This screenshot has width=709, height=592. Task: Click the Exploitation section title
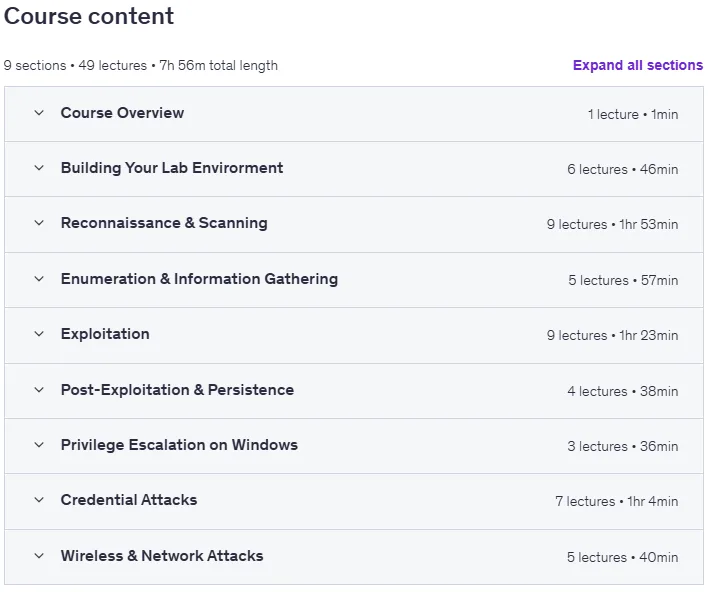105,334
